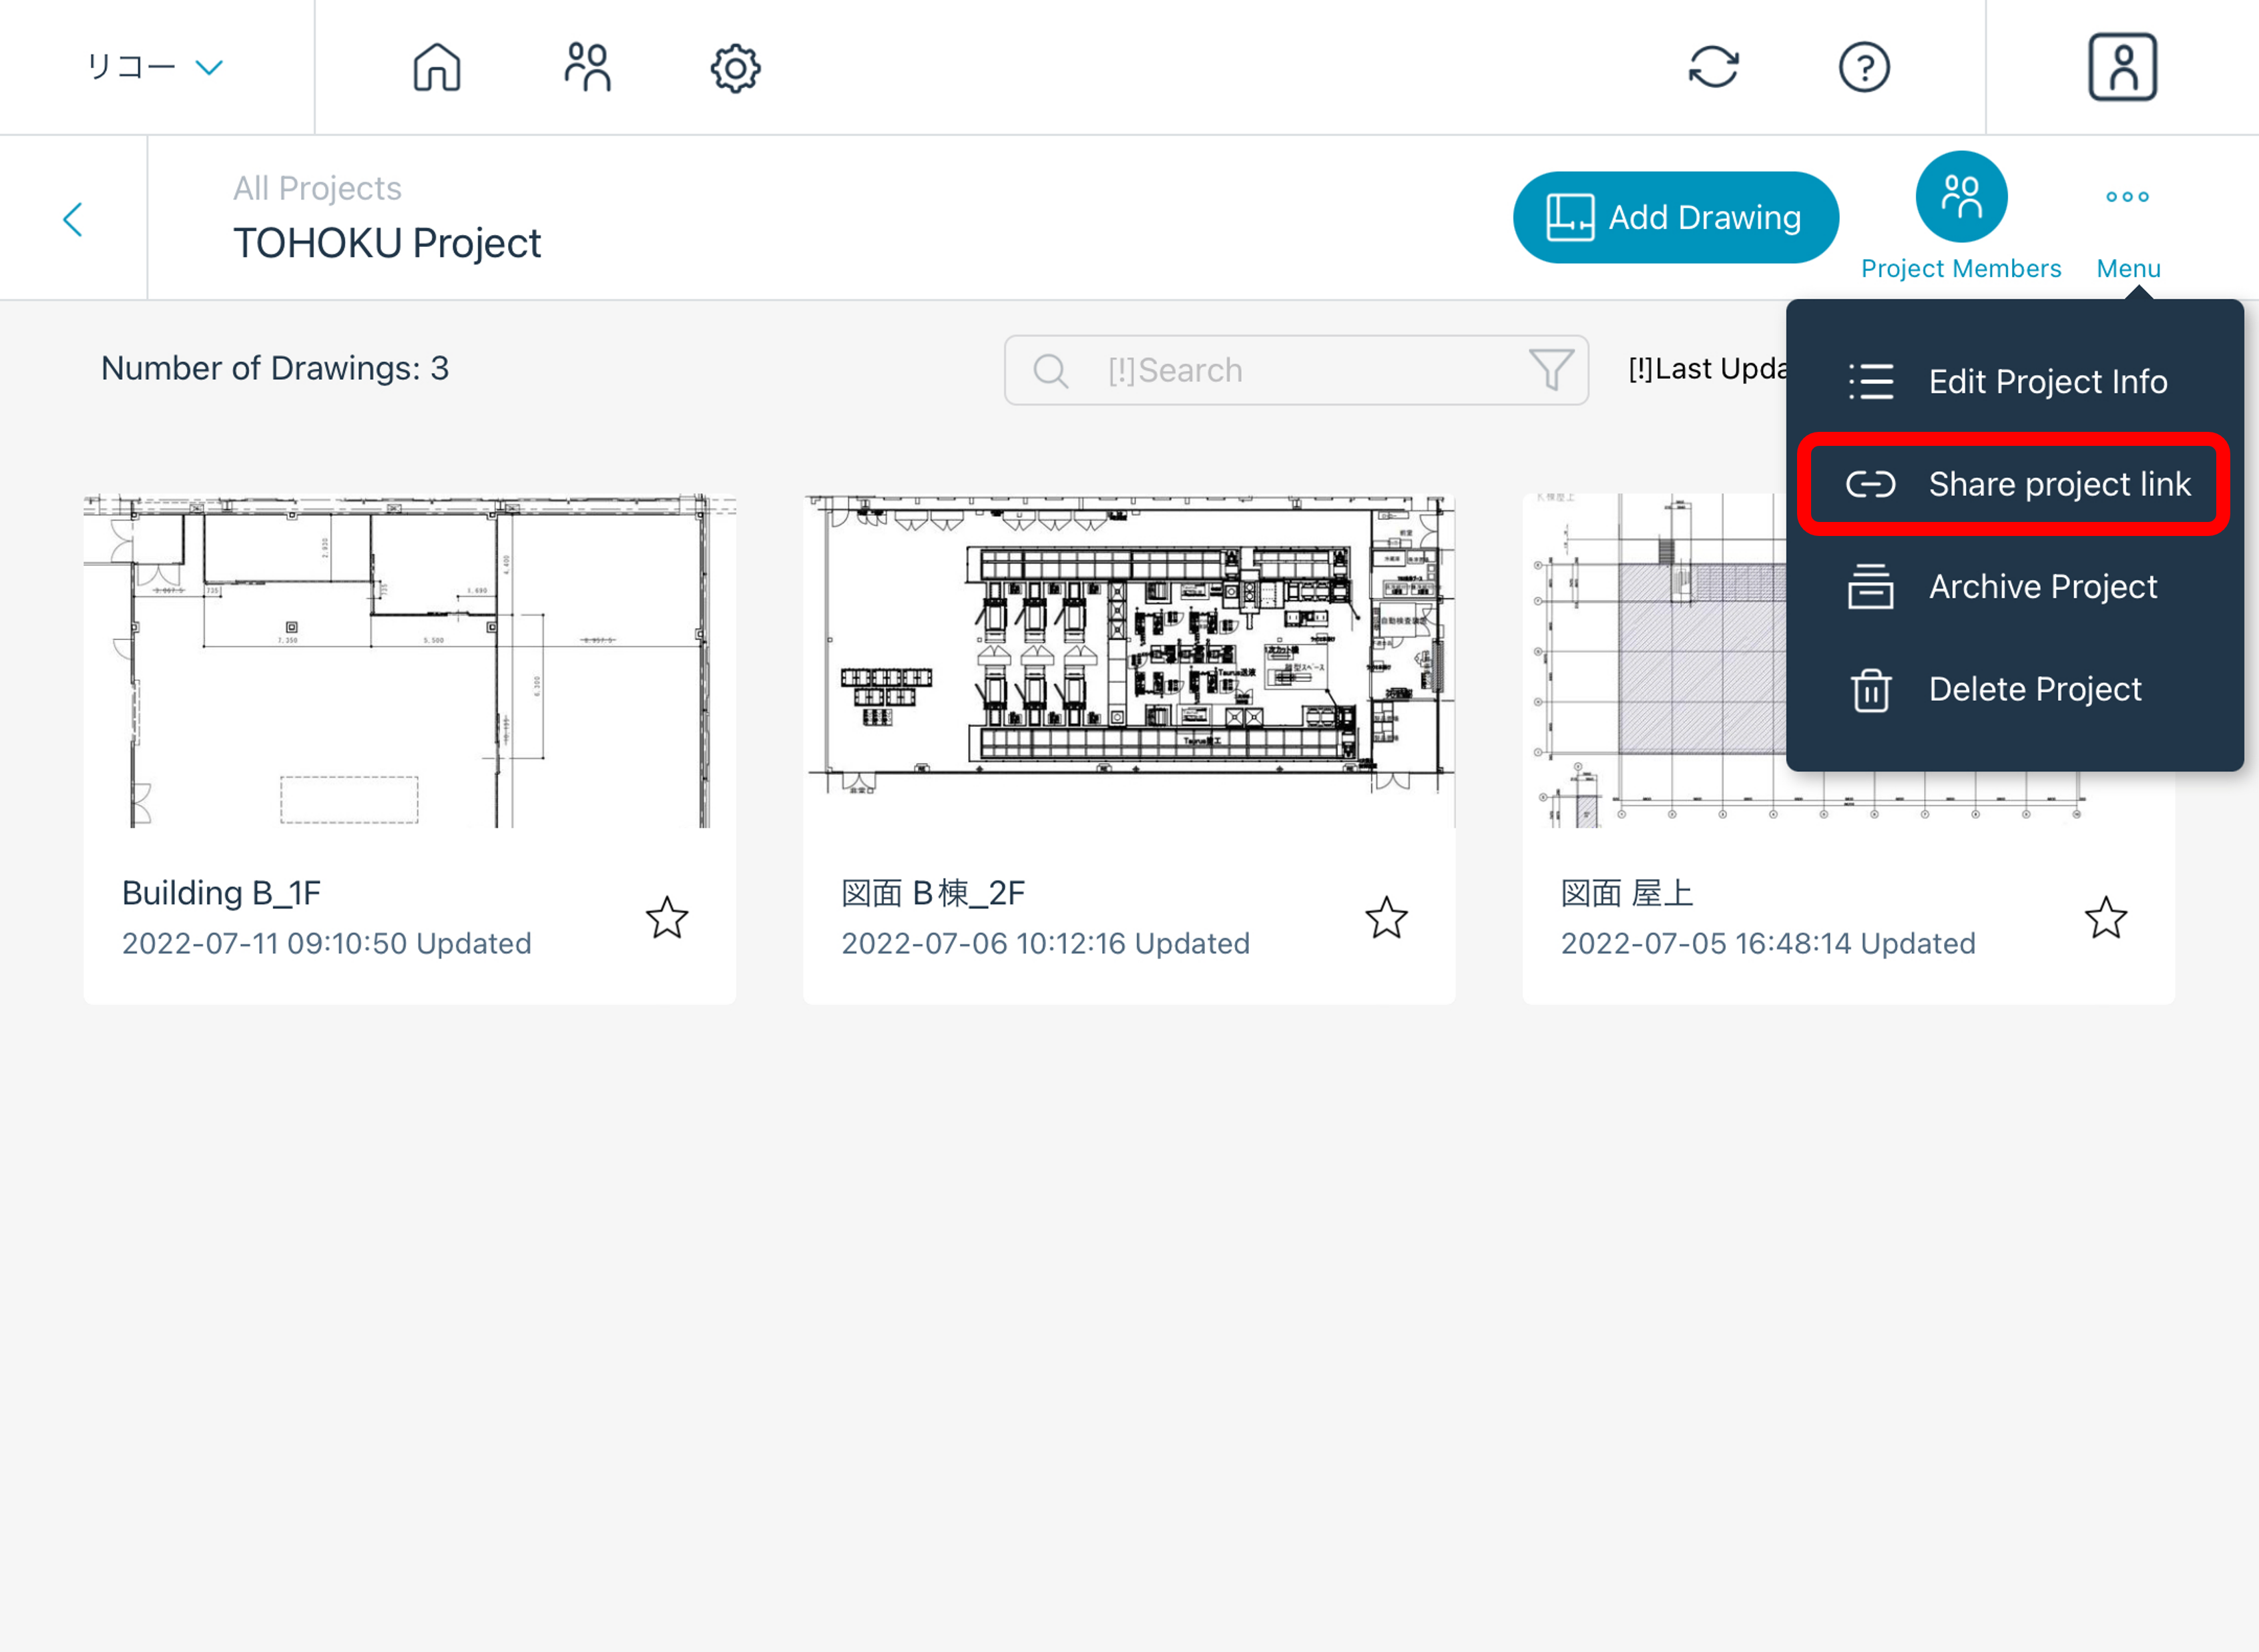This screenshot has width=2259, height=1652.
Task: Click the Building B_1F title text
Action: (x=221, y=892)
